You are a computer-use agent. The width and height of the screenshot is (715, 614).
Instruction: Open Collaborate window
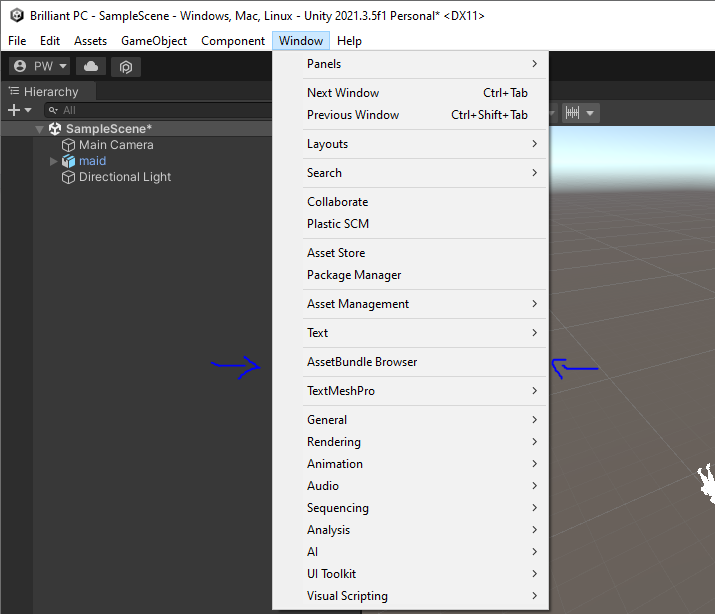point(410,202)
